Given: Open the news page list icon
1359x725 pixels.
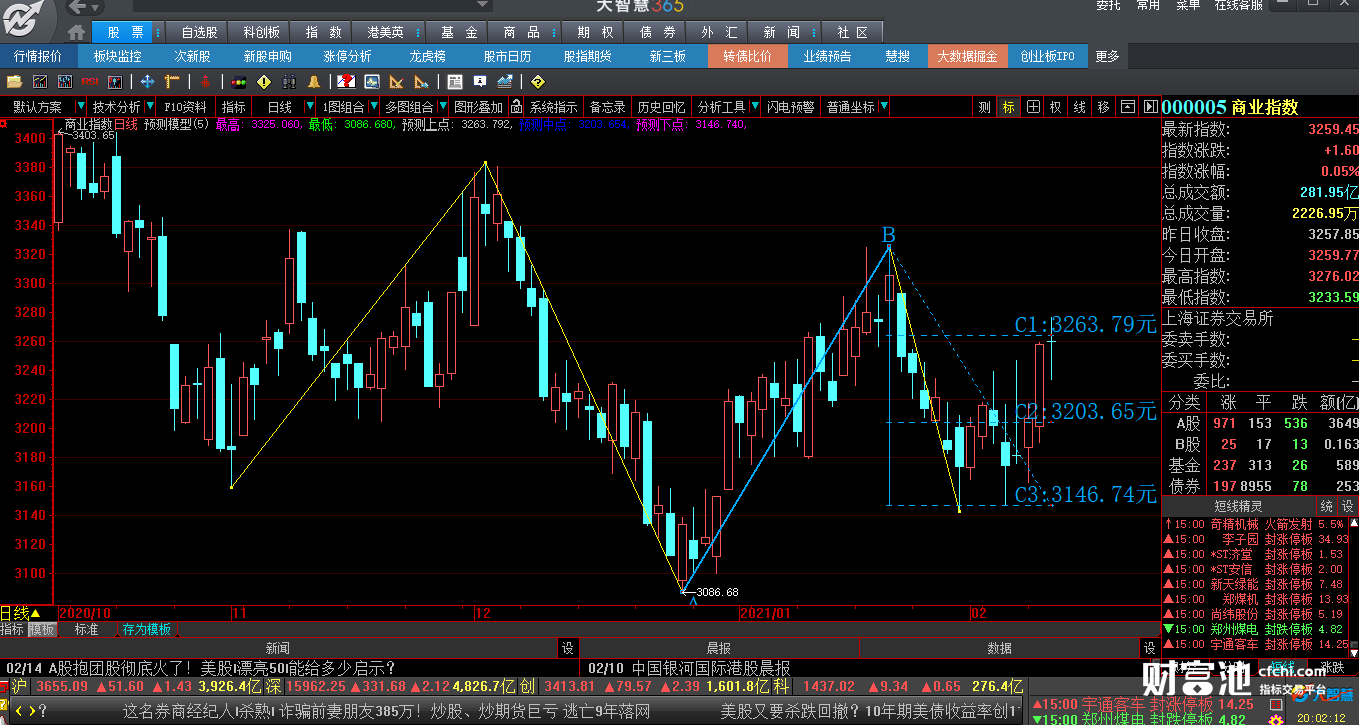Looking at the screenshot, I should [x=454, y=81].
